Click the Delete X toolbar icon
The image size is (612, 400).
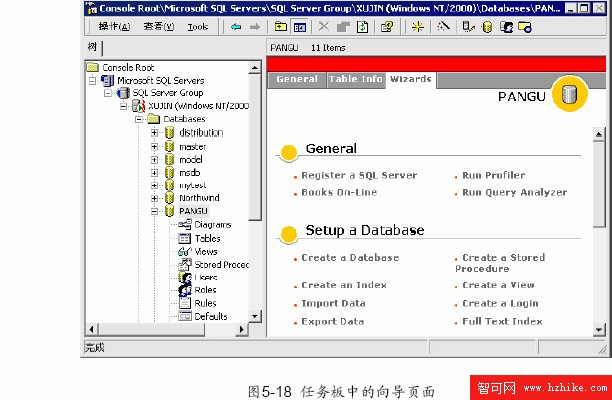323,27
